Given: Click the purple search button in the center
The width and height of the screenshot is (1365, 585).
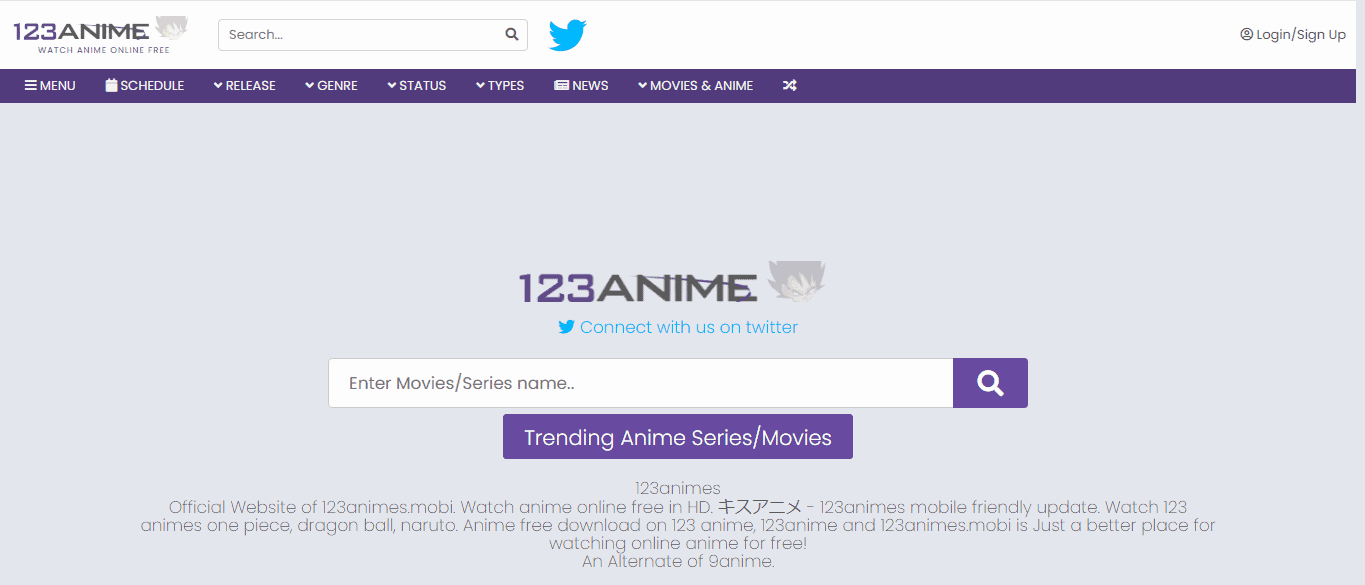Looking at the screenshot, I should pyautogui.click(x=990, y=383).
